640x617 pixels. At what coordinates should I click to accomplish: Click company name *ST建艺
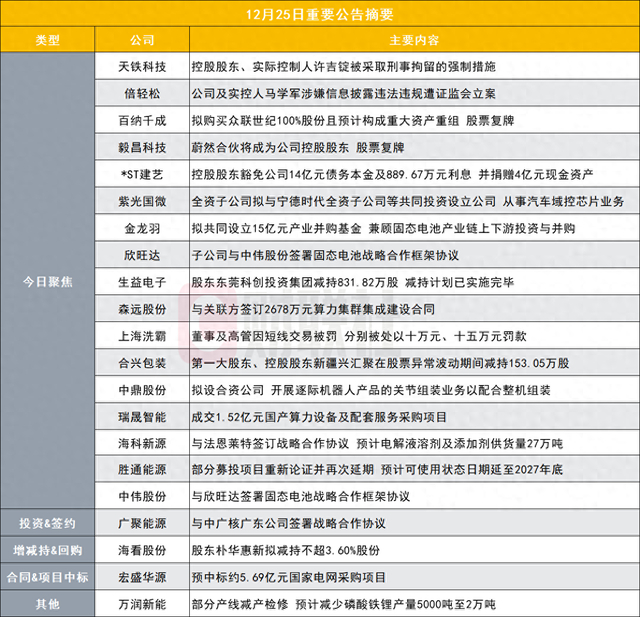[142, 174]
